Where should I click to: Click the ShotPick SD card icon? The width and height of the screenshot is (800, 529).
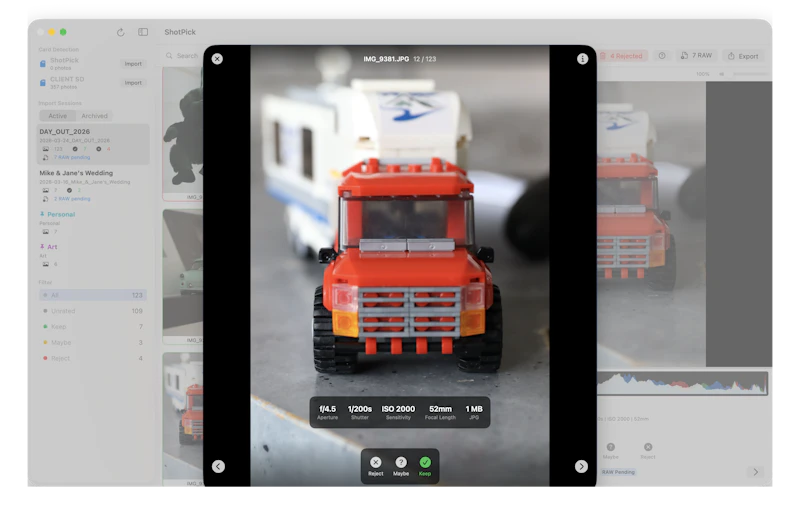[43, 64]
